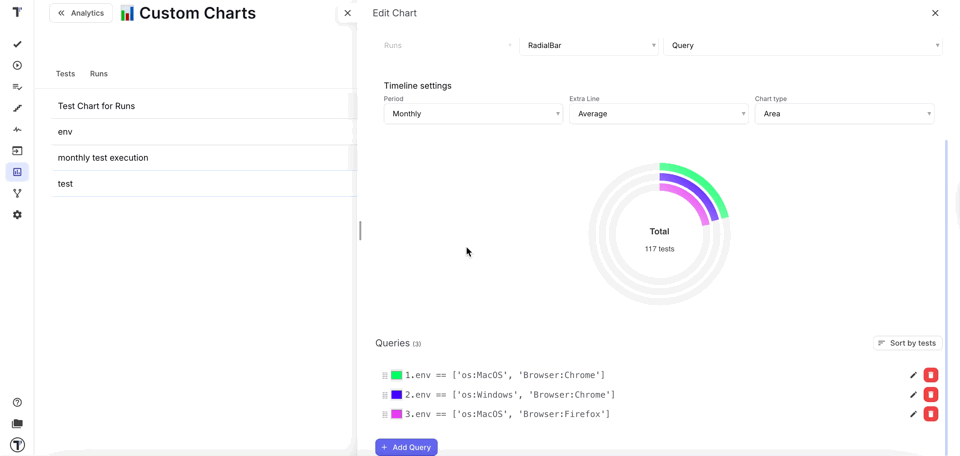Switch to the Runs tab
Image resolution: width=960 pixels, height=456 pixels.
point(99,74)
